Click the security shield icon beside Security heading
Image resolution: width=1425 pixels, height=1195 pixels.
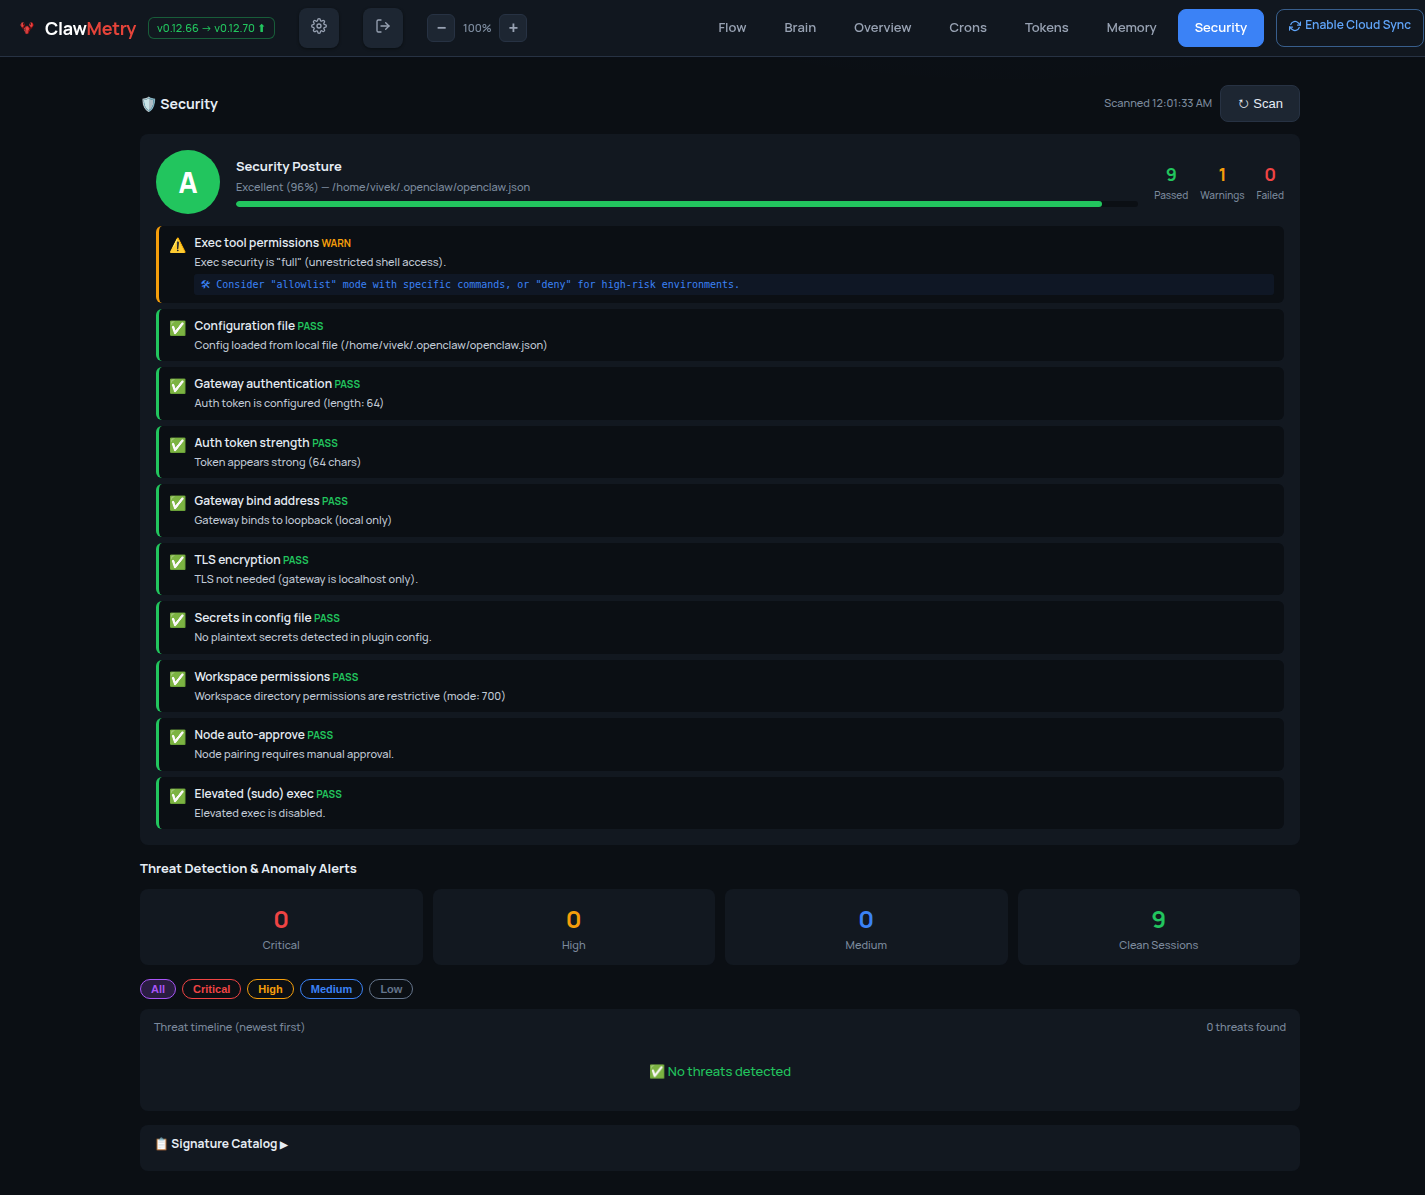click(148, 103)
